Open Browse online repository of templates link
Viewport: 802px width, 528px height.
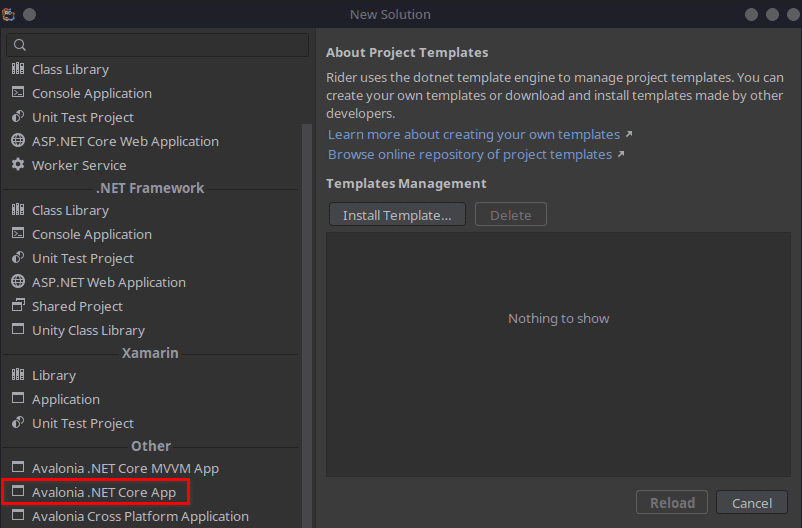point(470,155)
